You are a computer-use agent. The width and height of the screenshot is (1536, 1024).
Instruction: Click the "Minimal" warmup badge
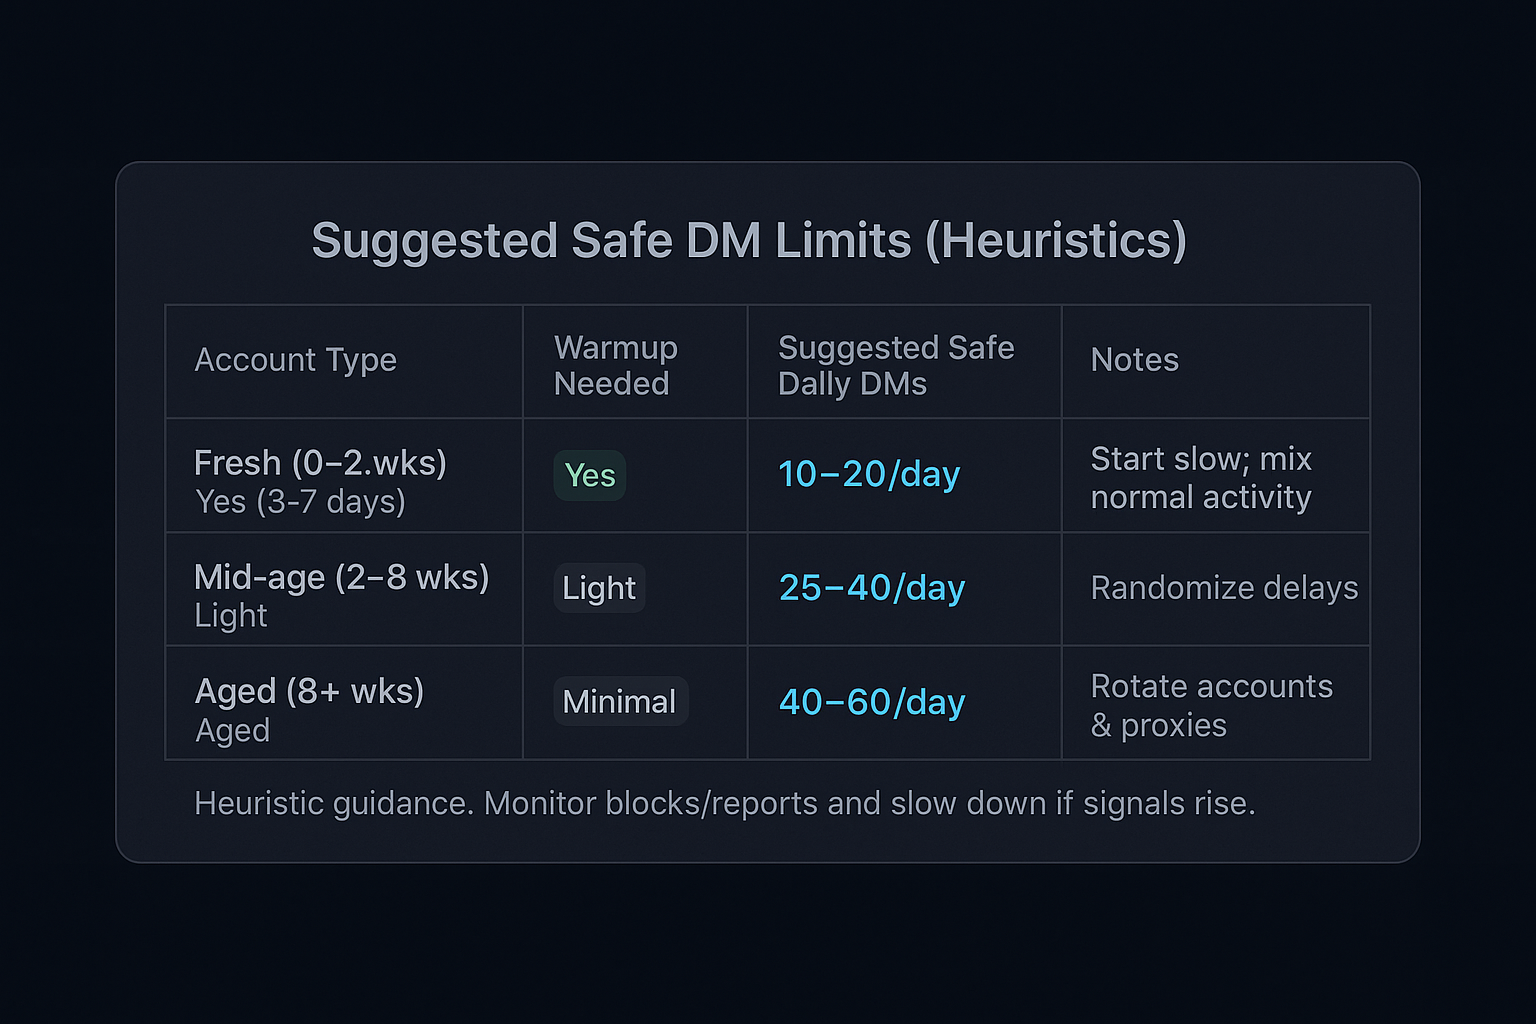click(619, 702)
